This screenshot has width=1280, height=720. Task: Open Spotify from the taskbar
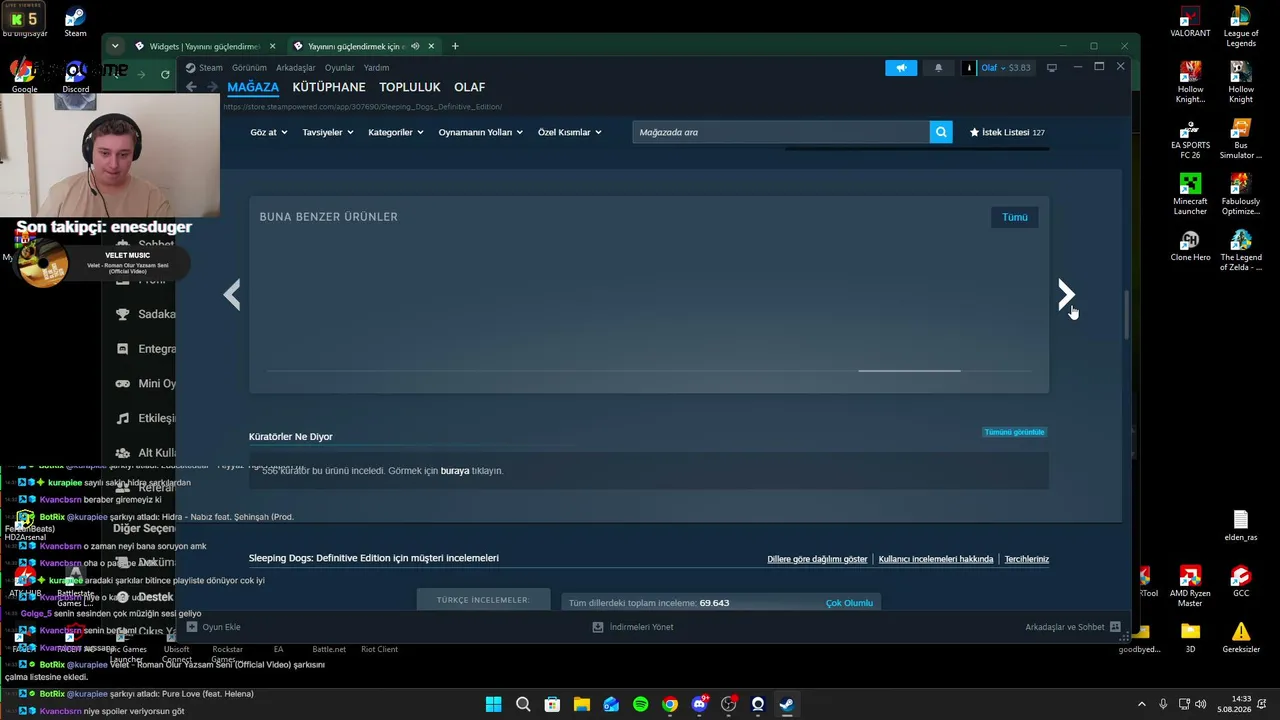click(641, 704)
